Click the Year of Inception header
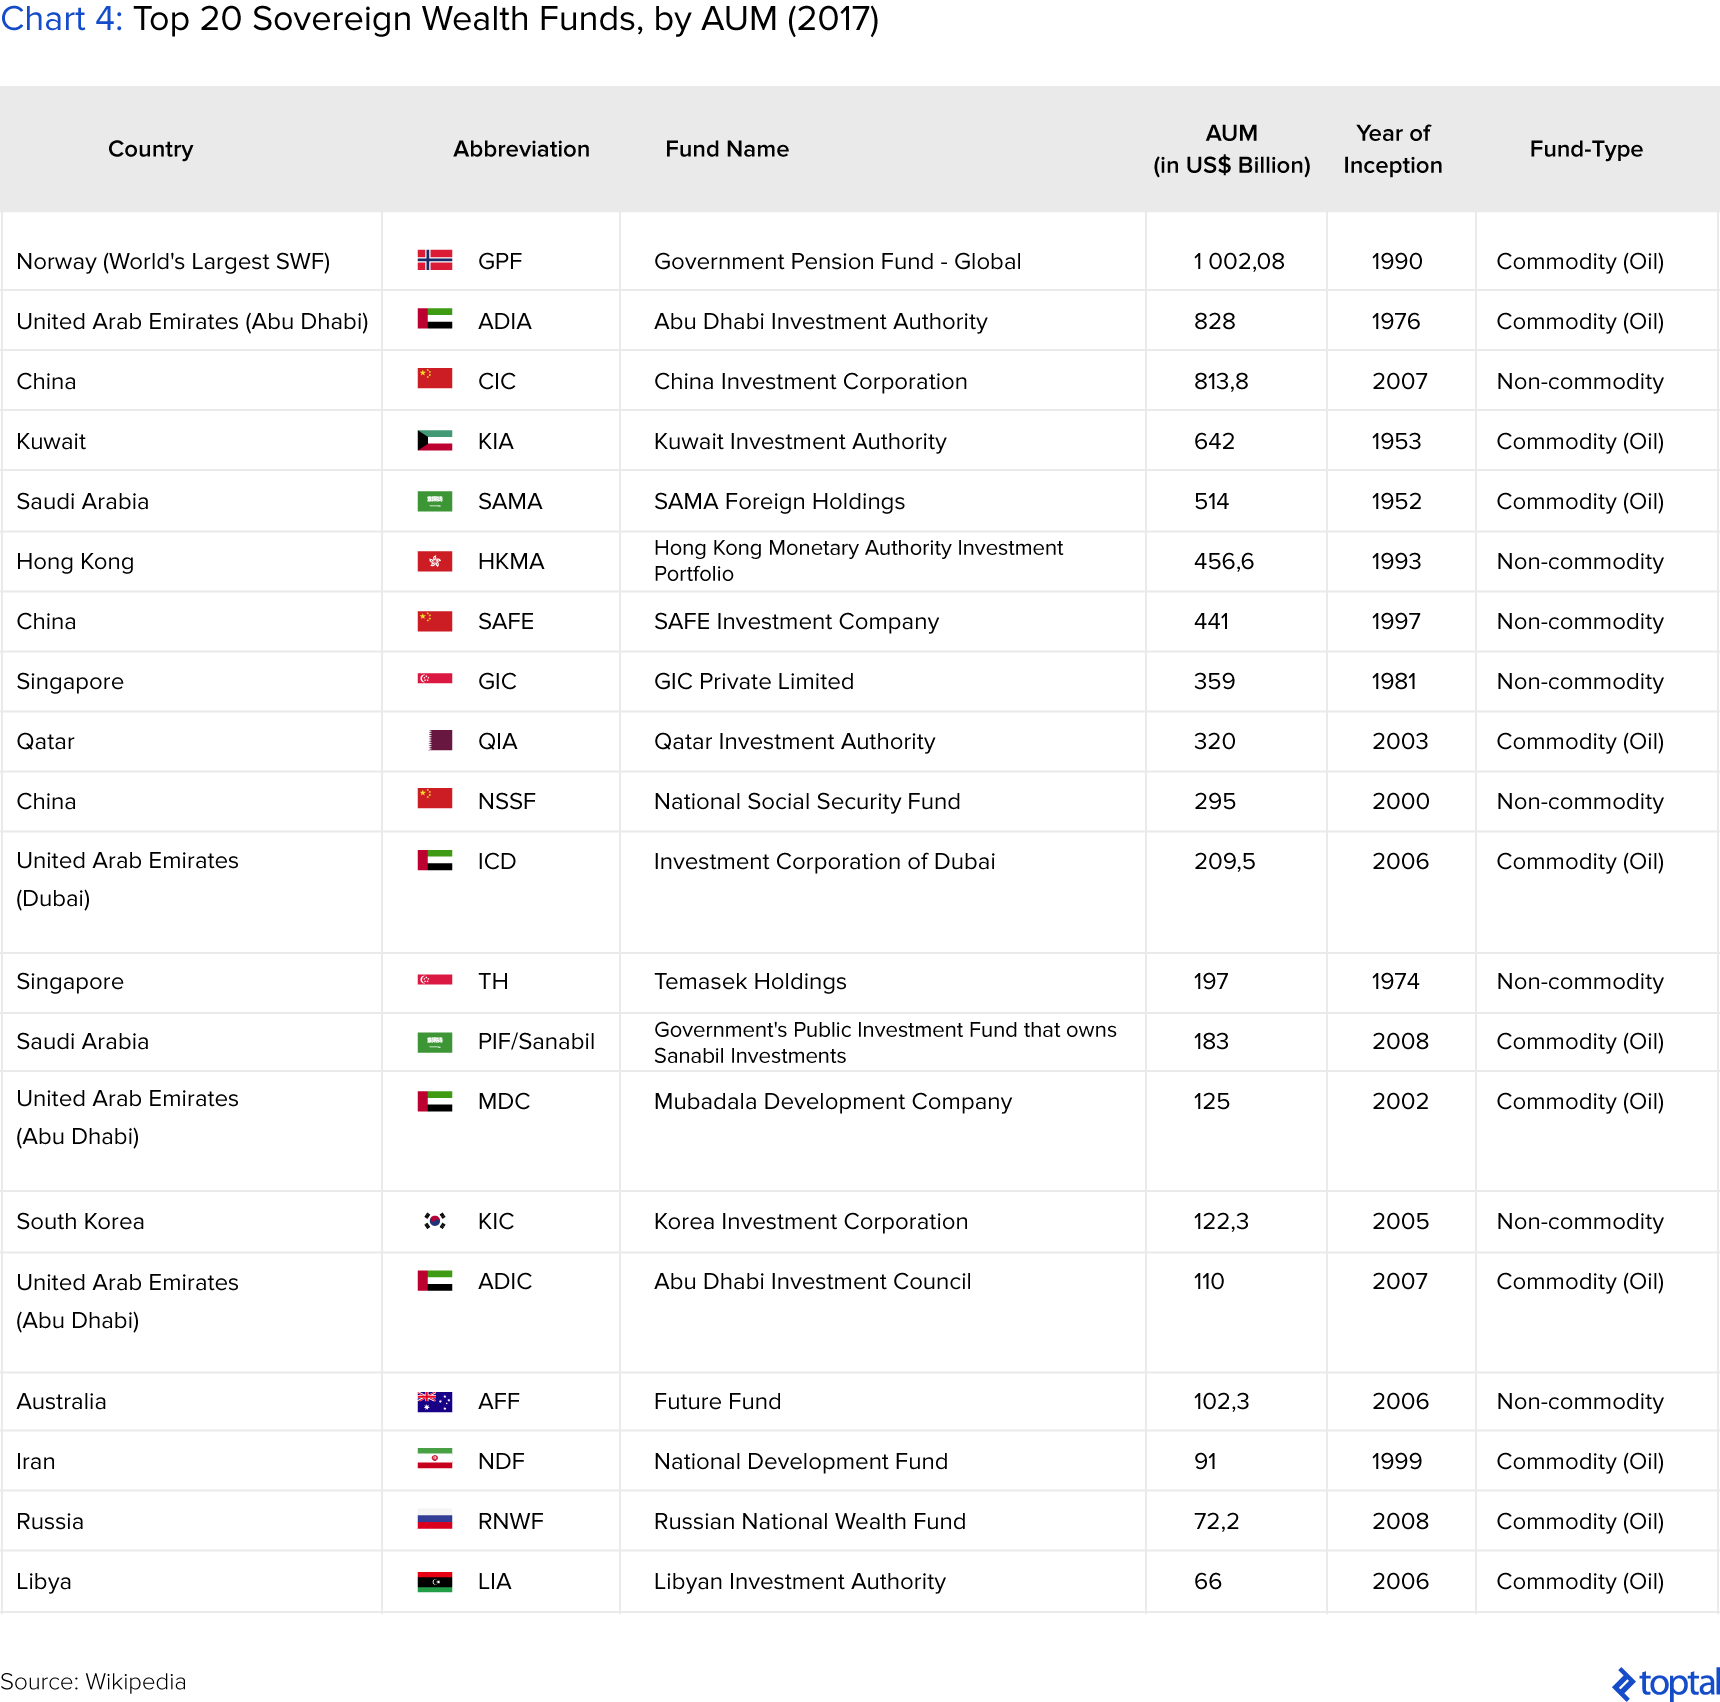This screenshot has height=1702, width=1720. tap(1393, 149)
